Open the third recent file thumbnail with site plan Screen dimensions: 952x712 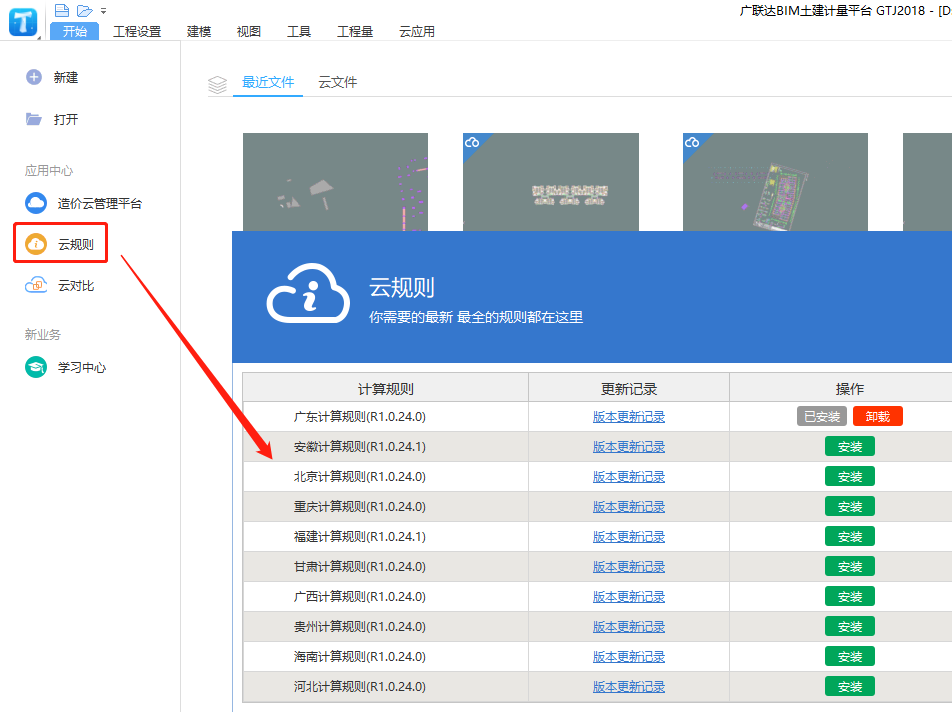(x=775, y=182)
